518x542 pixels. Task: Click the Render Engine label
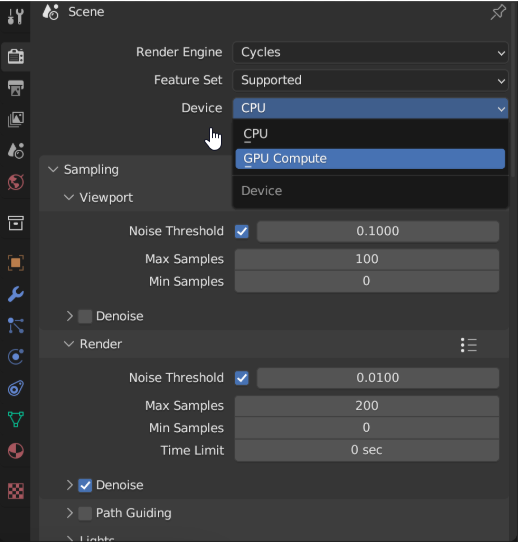pyautogui.click(x=179, y=52)
